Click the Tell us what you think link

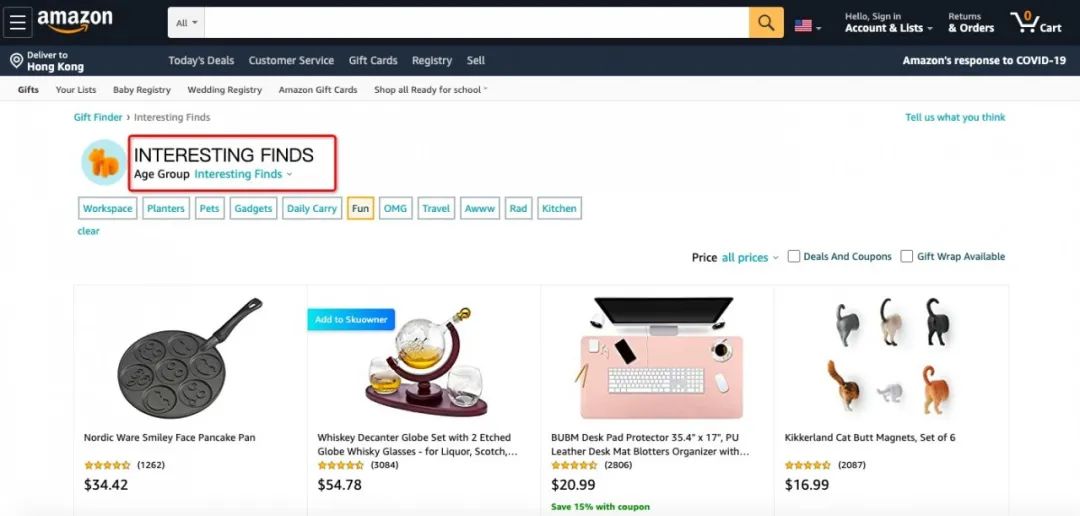coord(955,117)
